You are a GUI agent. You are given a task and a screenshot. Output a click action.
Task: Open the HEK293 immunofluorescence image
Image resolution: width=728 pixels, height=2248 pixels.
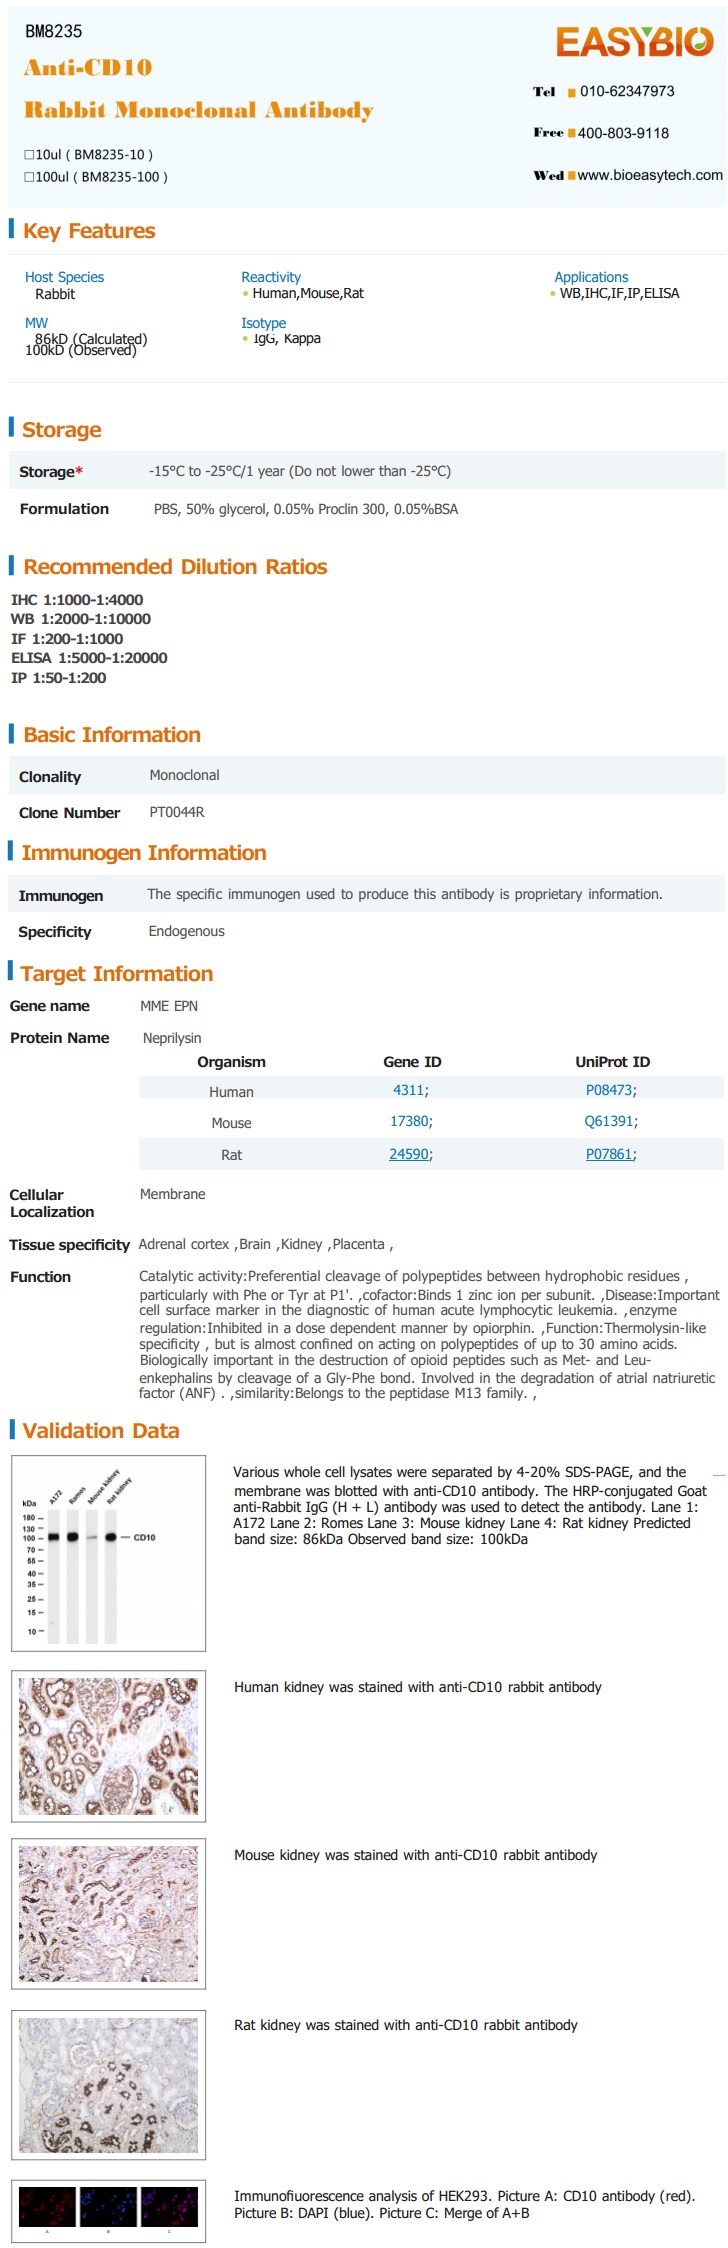(x=109, y=2211)
